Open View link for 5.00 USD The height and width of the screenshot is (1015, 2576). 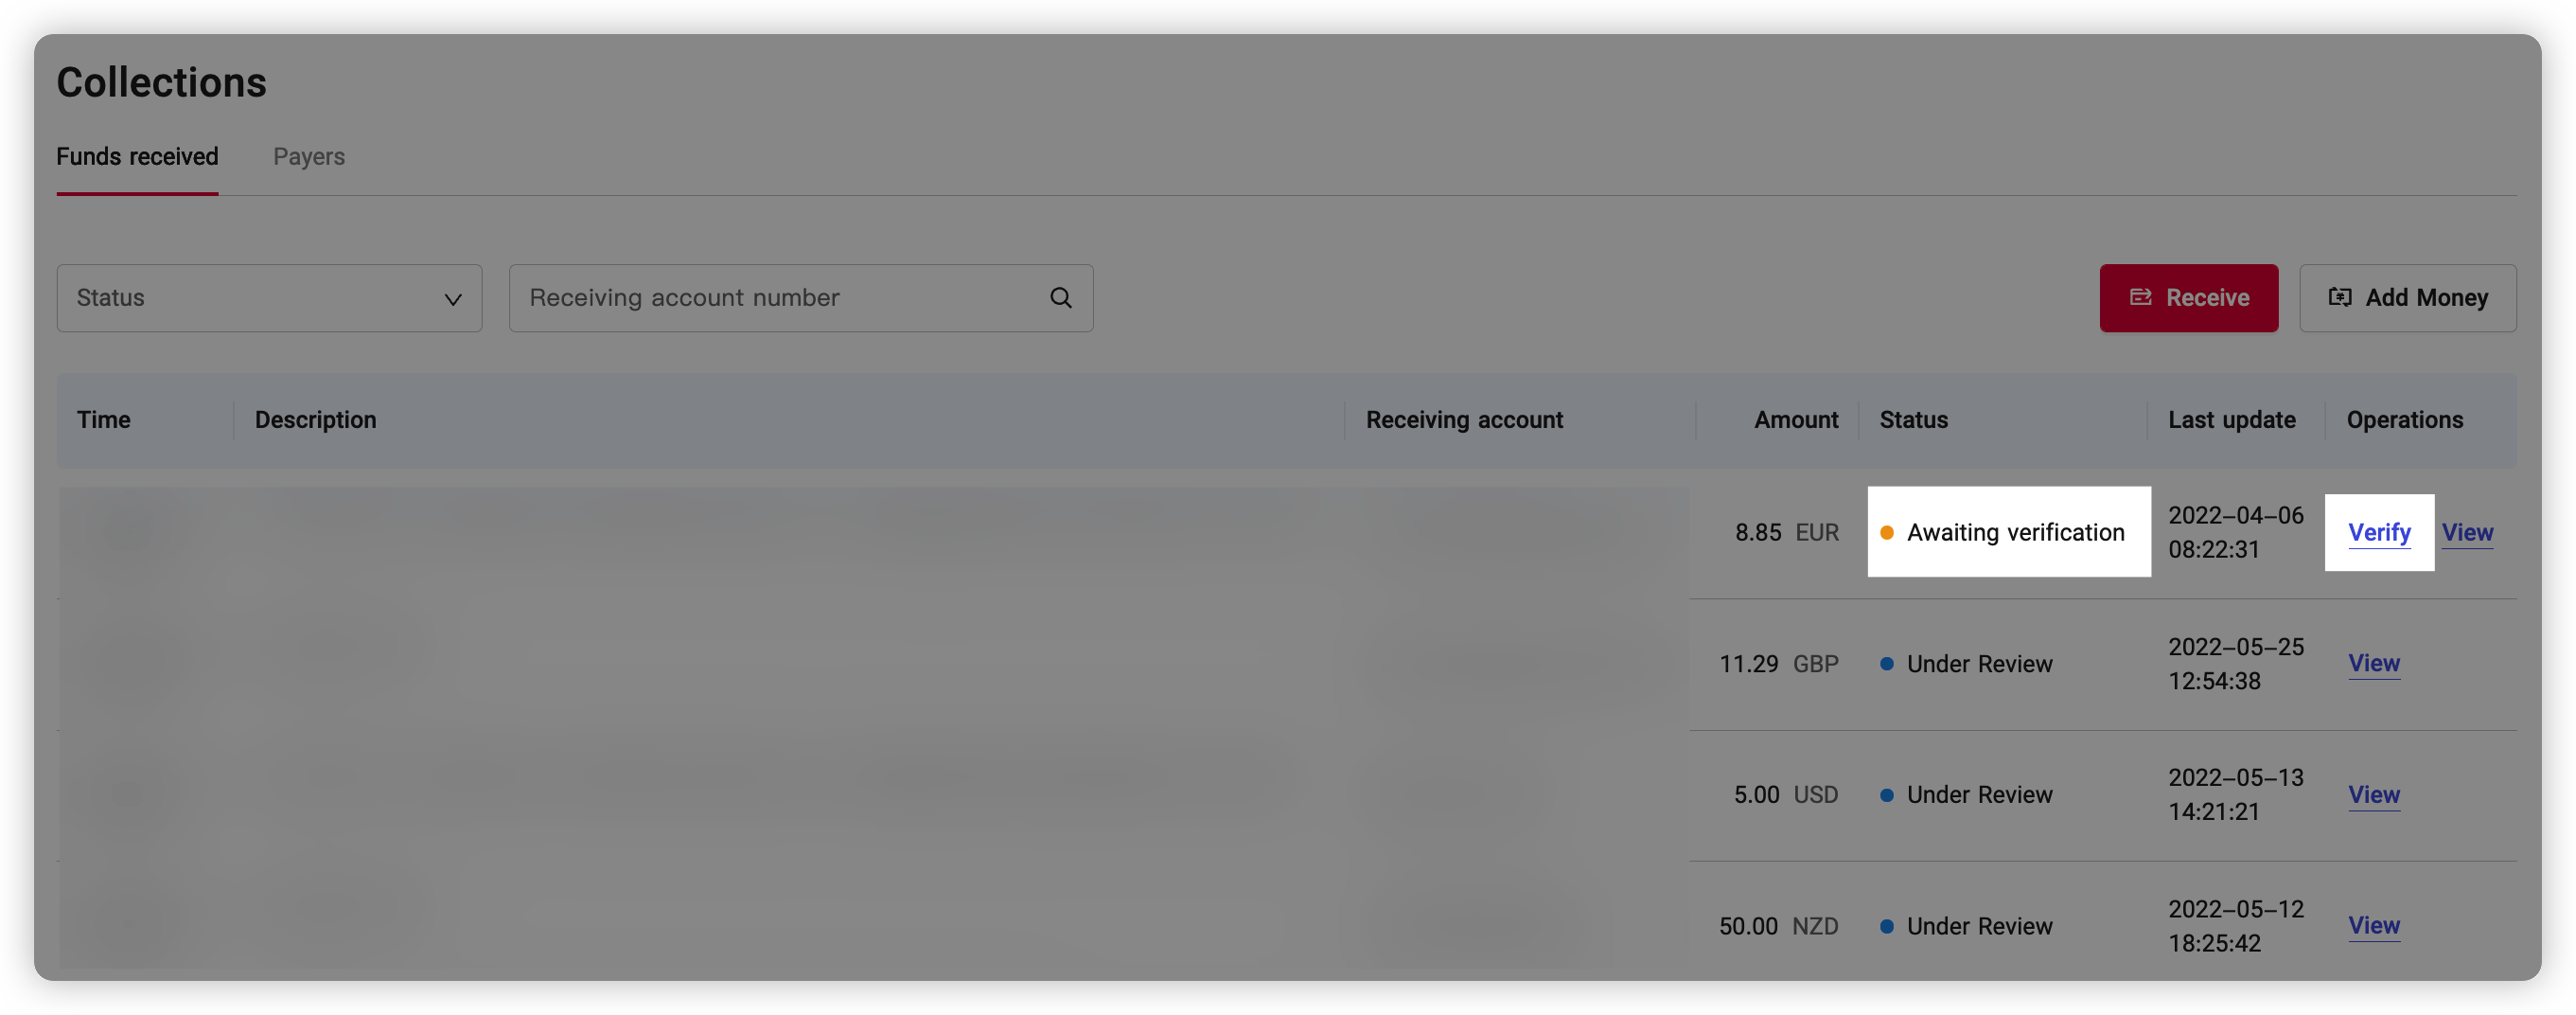pos(2373,795)
